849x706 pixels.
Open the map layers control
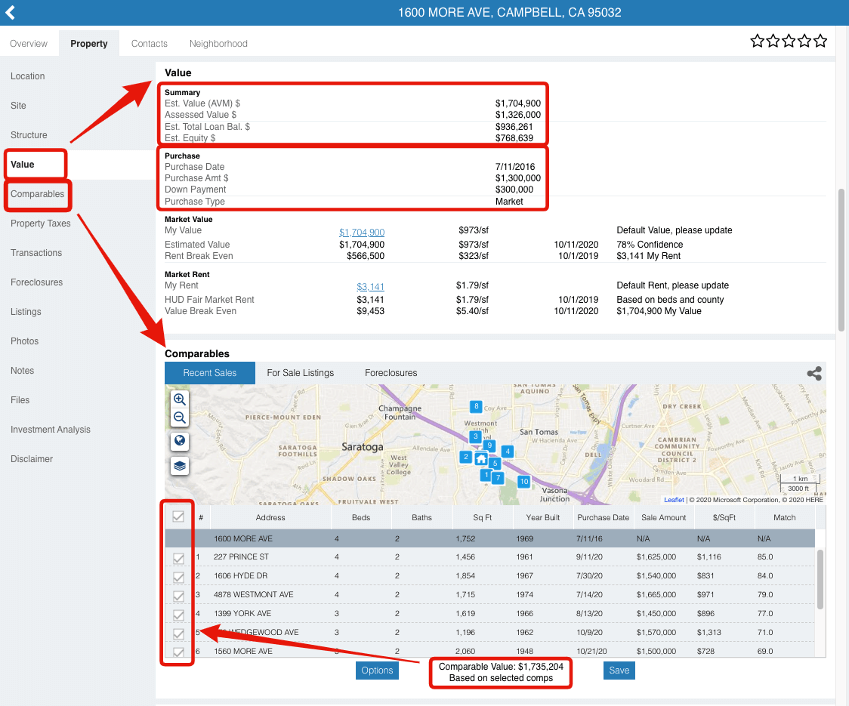pos(180,465)
